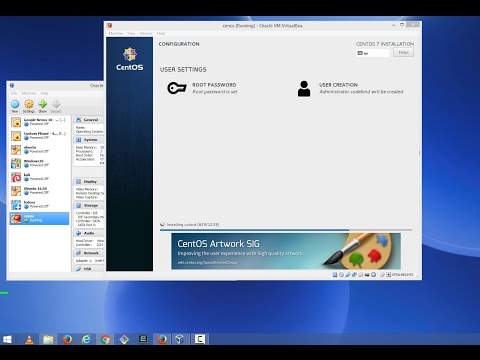Click shared folders icon in VM status bar
480x360 pixels.
360,275
